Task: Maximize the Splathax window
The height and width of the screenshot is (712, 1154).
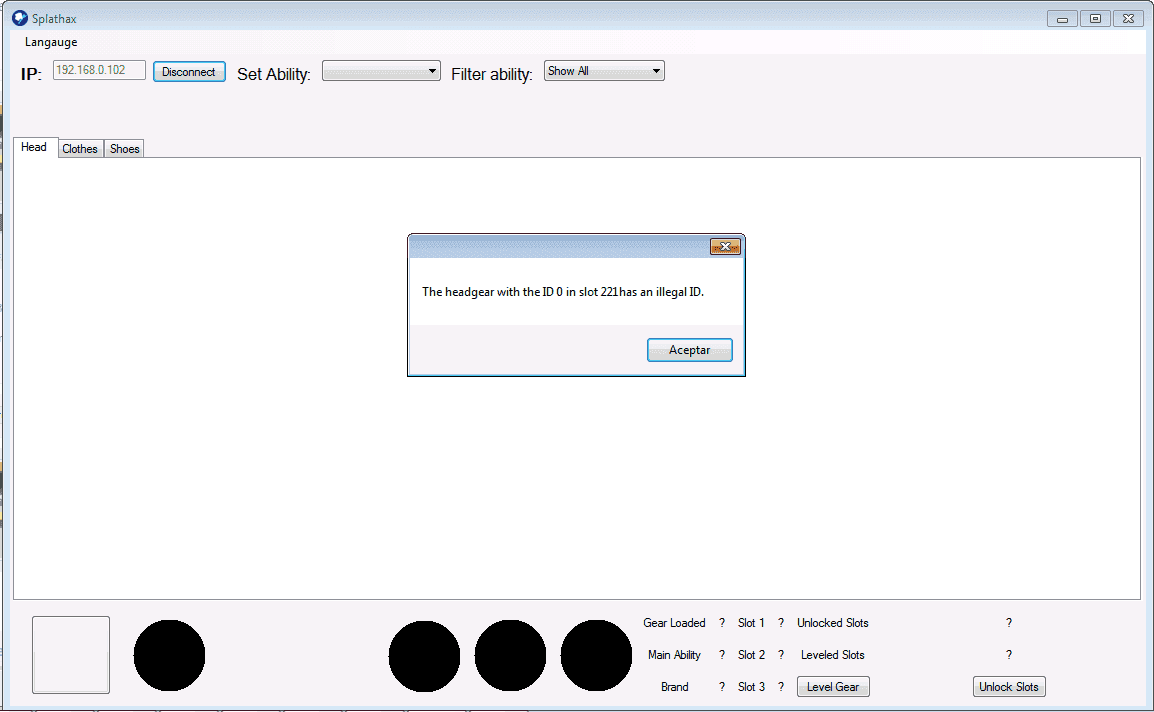Action: [1095, 18]
